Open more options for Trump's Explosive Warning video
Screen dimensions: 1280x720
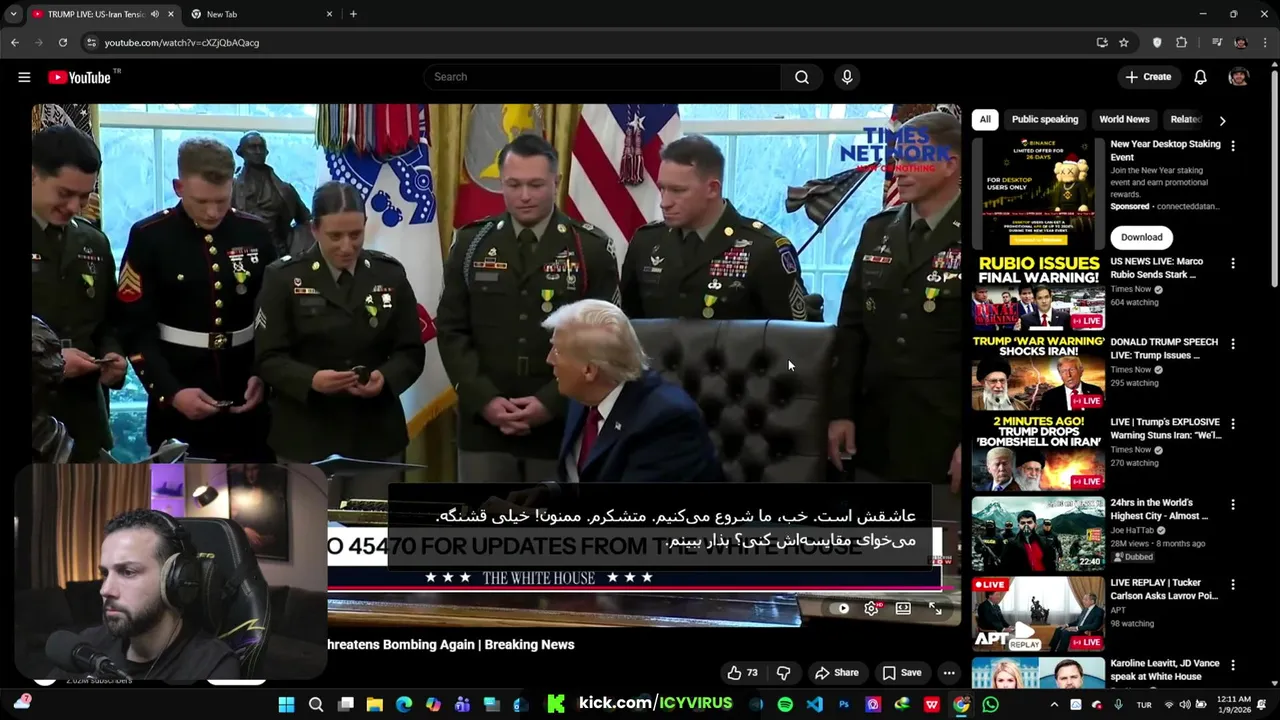pyautogui.click(x=1233, y=424)
